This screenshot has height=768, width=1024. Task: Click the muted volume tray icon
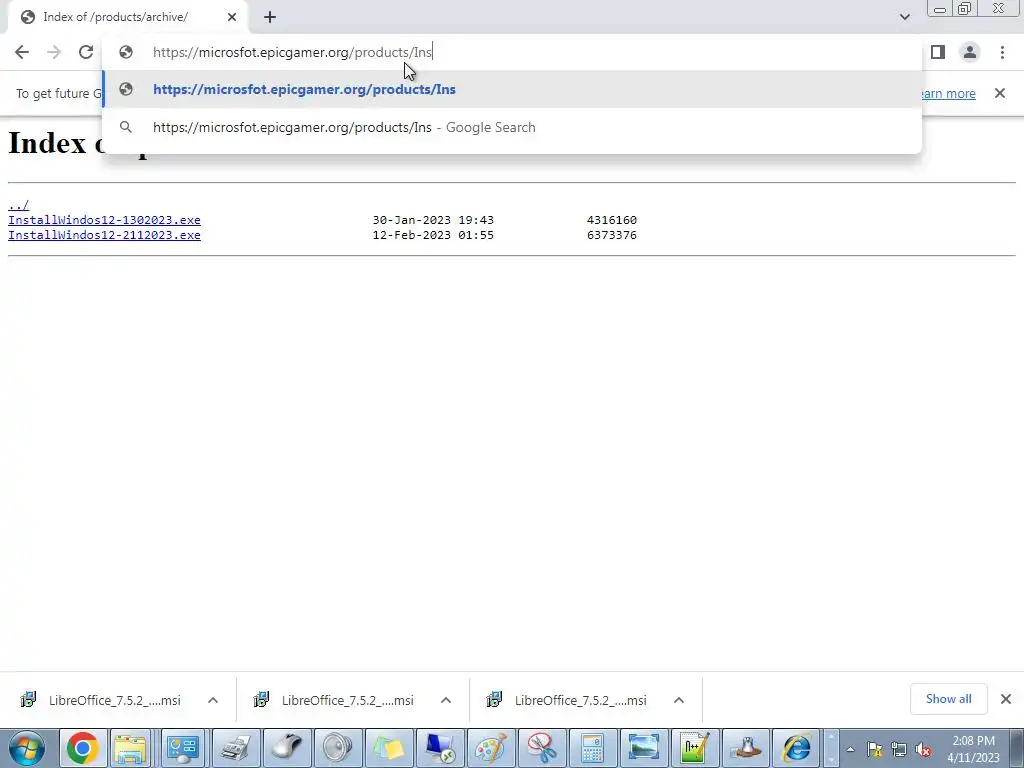click(x=923, y=750)
